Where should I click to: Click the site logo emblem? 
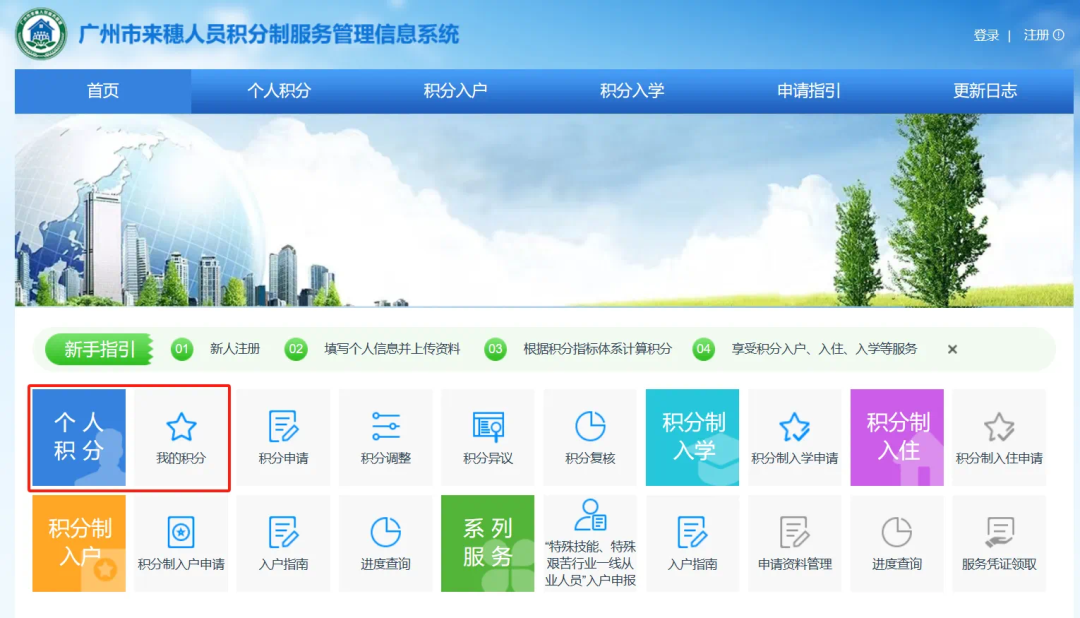pos(41,34)
